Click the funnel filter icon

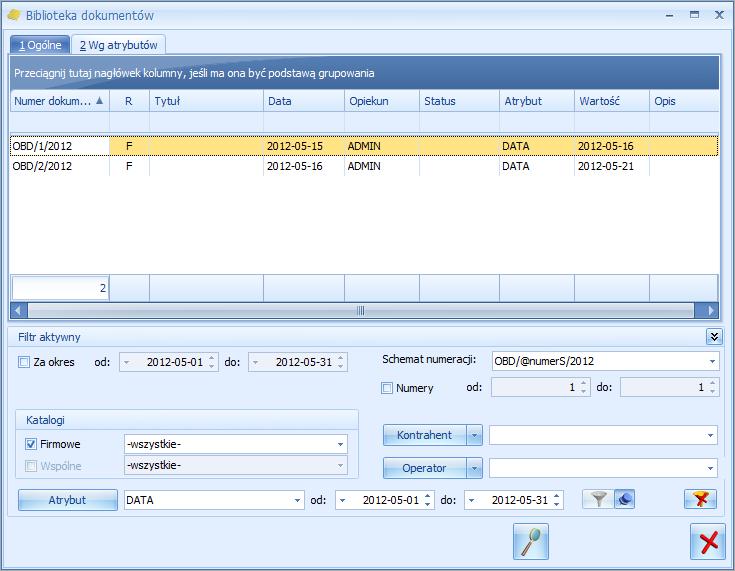pyautogui.click(x=598, y=499)
